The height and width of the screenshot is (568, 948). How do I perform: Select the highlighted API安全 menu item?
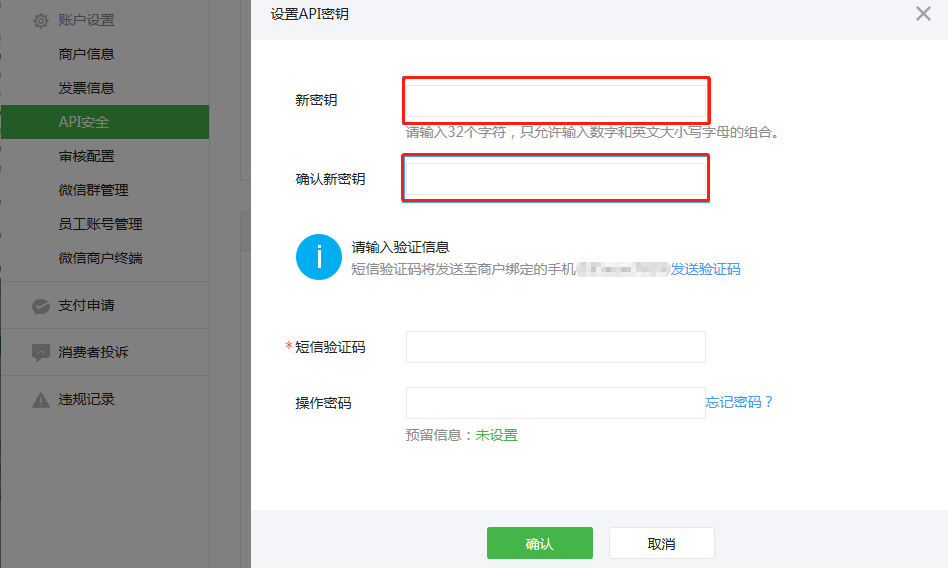point(84,122)
